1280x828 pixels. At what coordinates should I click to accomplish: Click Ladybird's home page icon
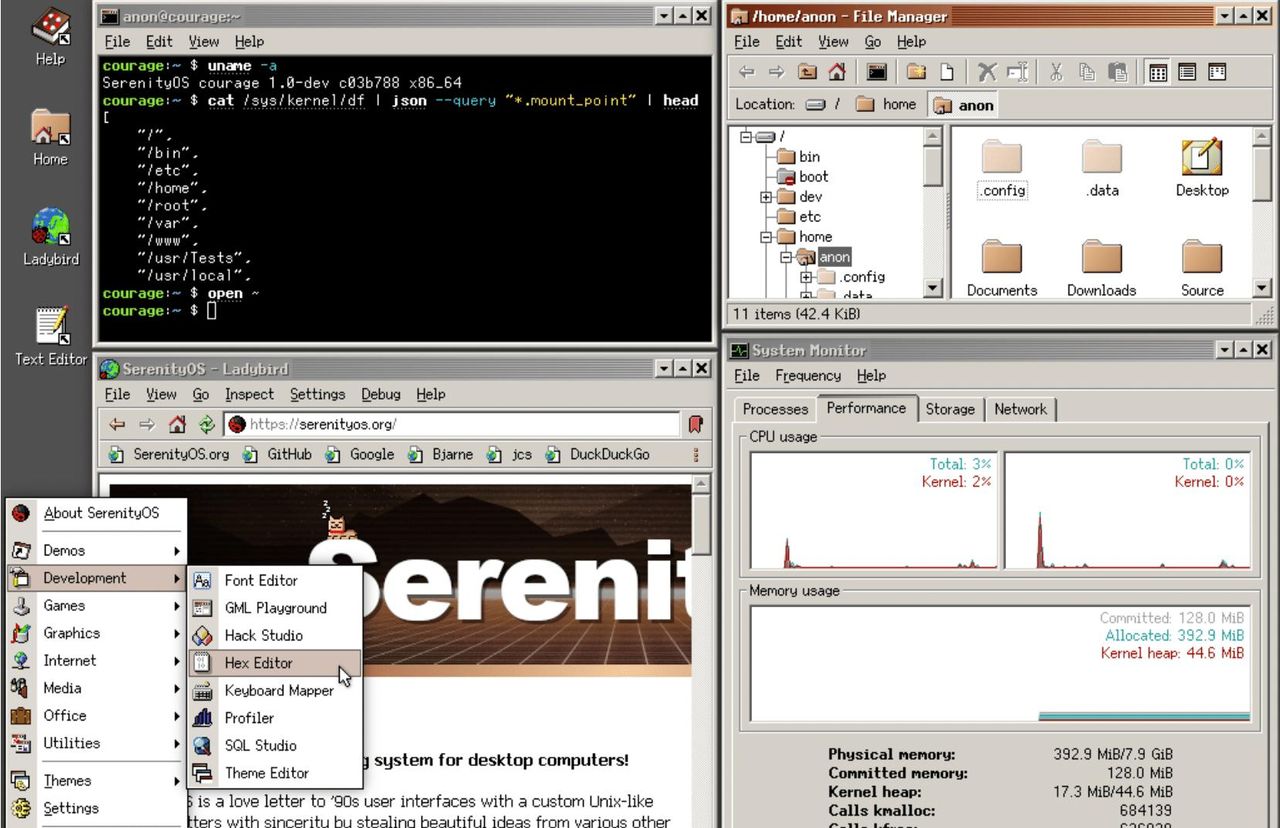(x=177, y=424)
